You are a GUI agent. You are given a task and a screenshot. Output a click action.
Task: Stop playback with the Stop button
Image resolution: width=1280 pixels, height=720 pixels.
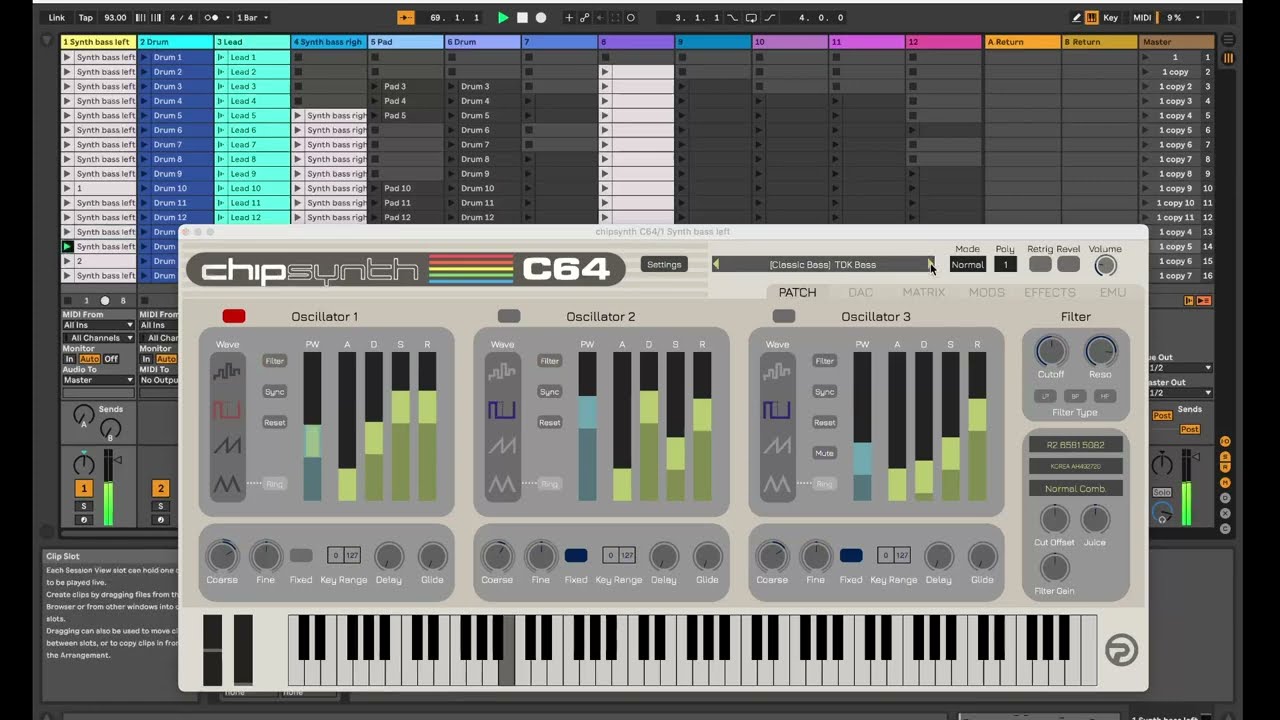(x=522, y=17)
